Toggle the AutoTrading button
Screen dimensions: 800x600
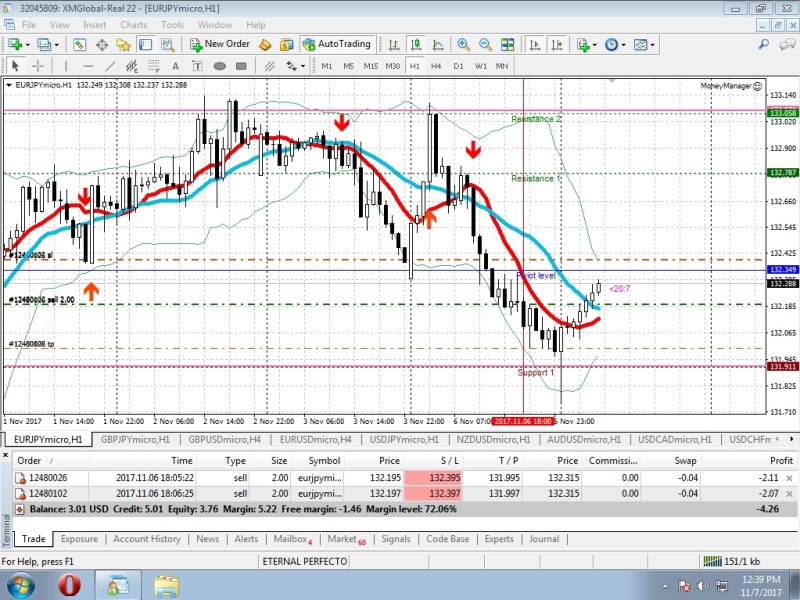tap(336, 44)
